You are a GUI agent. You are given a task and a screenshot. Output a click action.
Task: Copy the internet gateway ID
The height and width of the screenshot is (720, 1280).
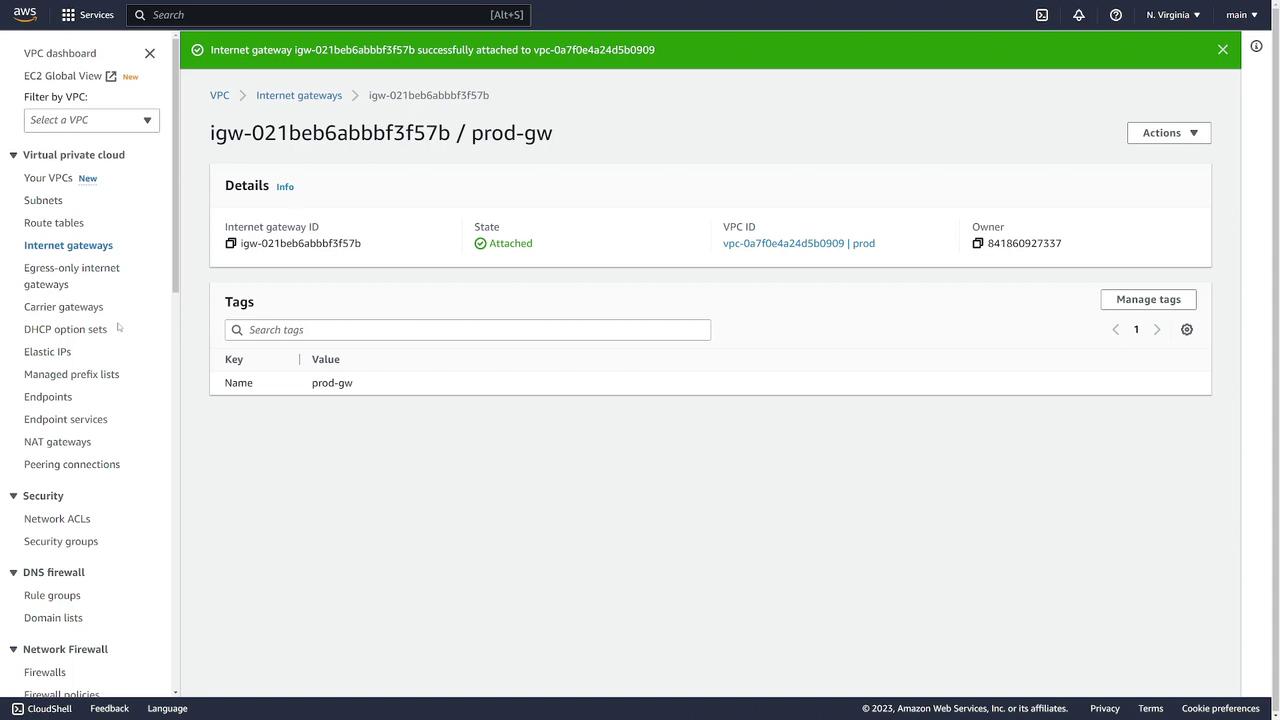[231, 243]
